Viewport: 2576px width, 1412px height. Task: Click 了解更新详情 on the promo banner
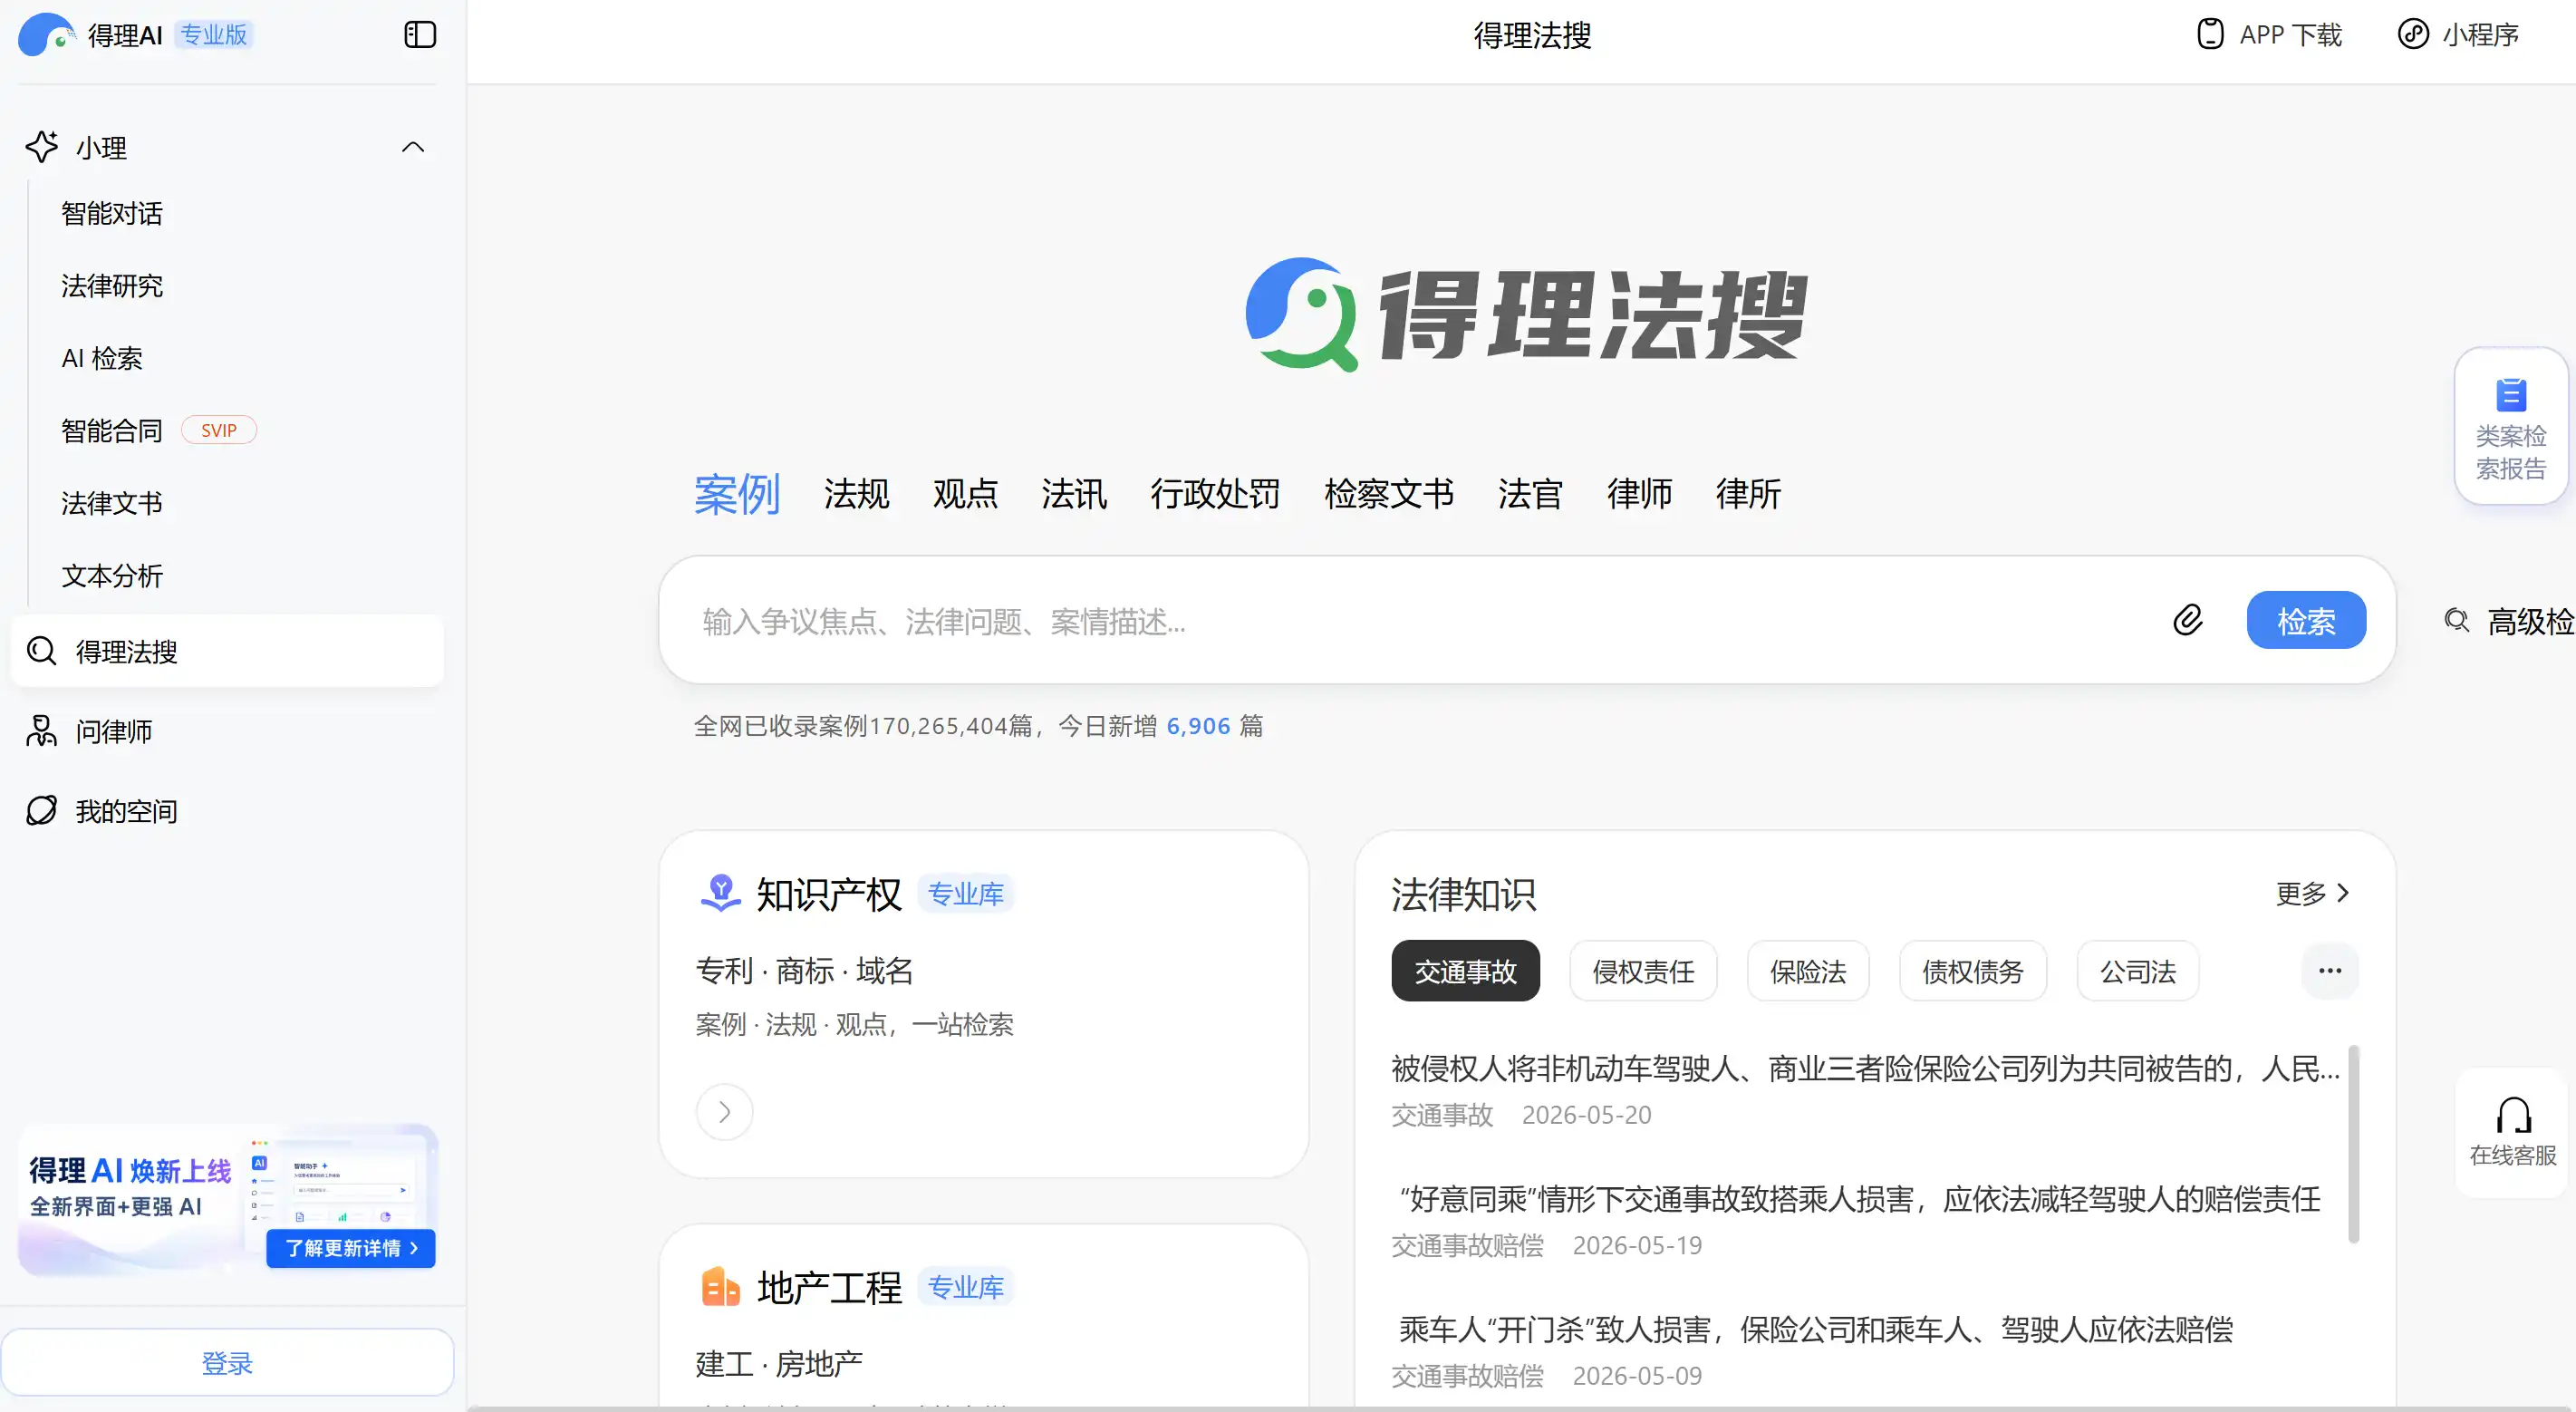coord(351,1248)
